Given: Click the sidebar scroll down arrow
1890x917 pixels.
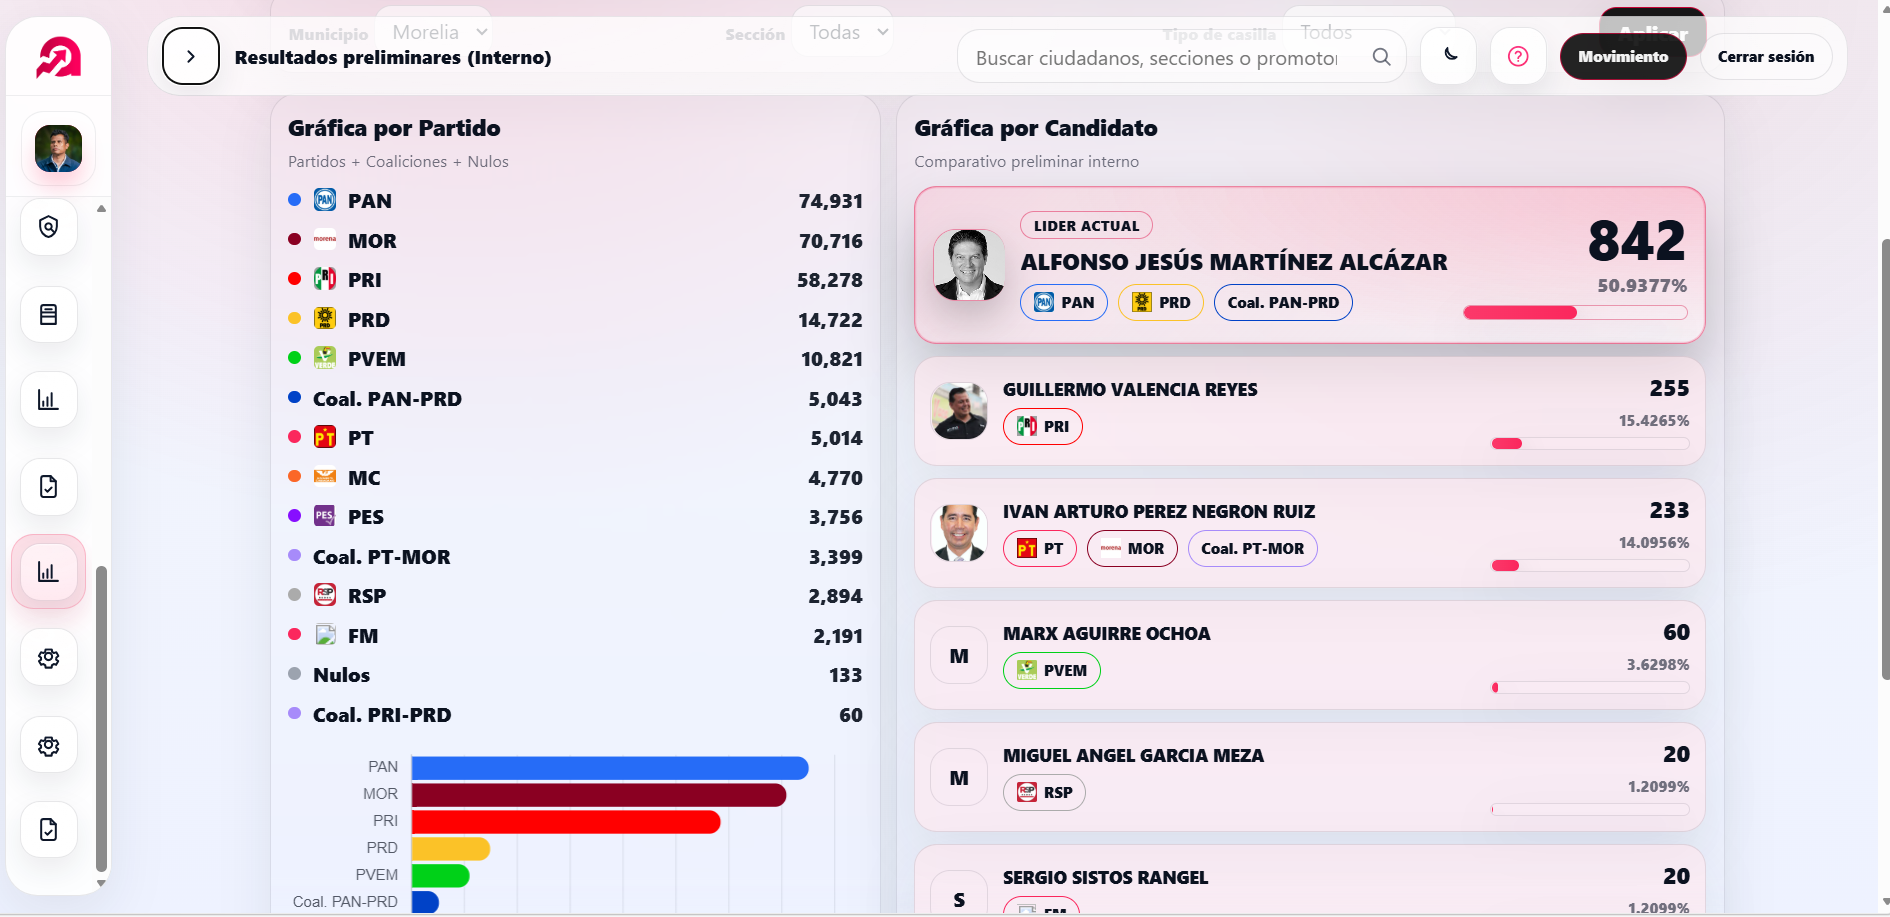Looking at the screenshot, I should tap(101, 883).
